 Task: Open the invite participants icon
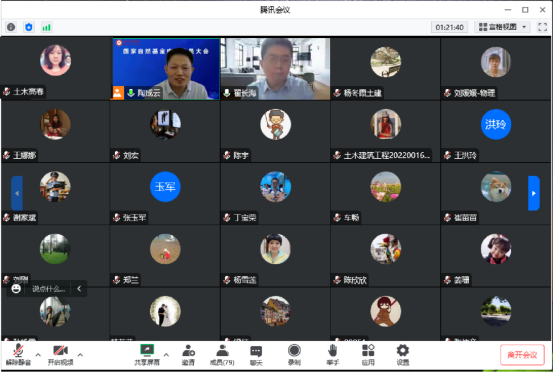188,355
